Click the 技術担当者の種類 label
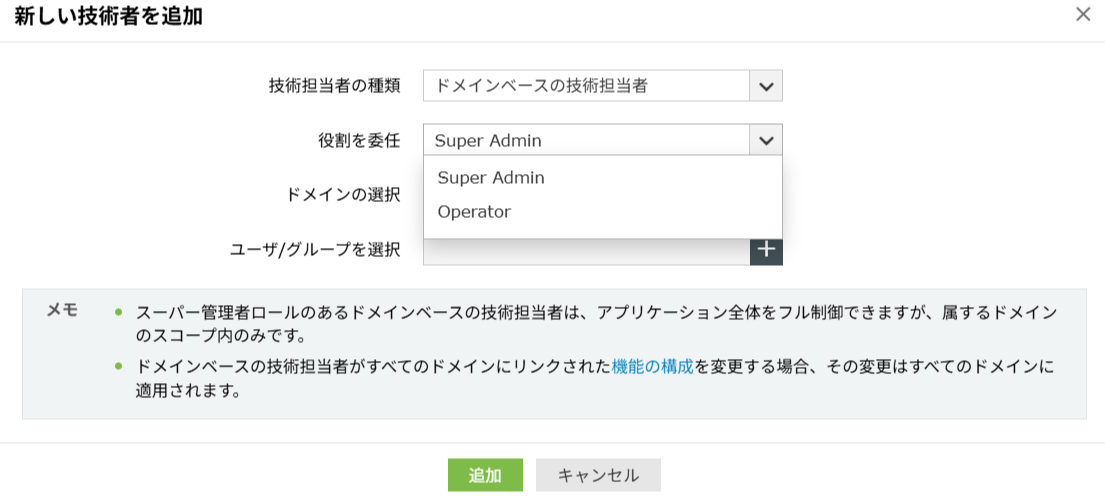This screenshot has width=1105, height=502. 335,86
